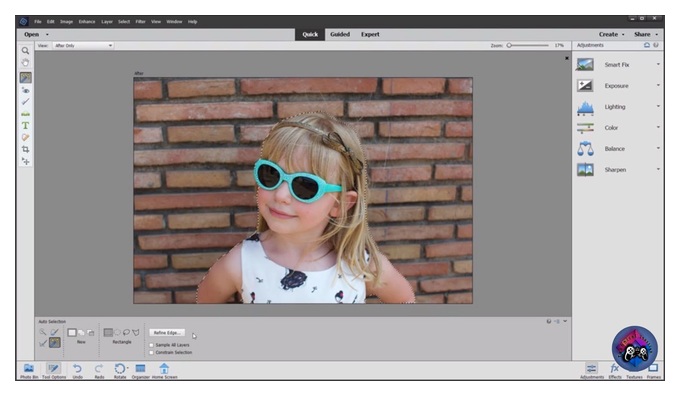
Task: Expand the Color adjustment
Action: pyautogui.click(x=658, y=128)
